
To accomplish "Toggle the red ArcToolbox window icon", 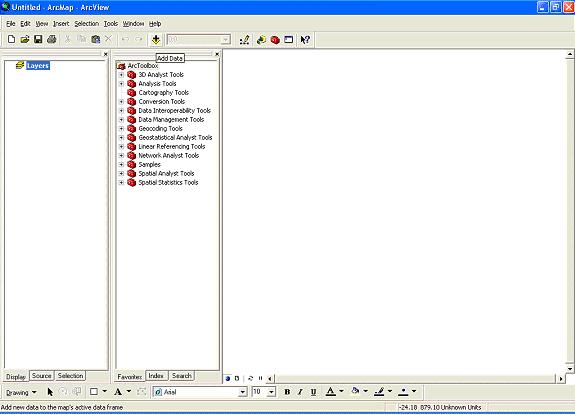I will (x=275, y=40).
